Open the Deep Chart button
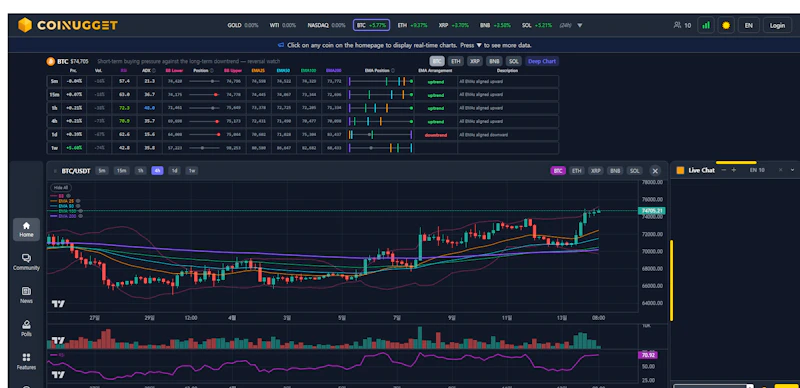 (x=542, y=61)
